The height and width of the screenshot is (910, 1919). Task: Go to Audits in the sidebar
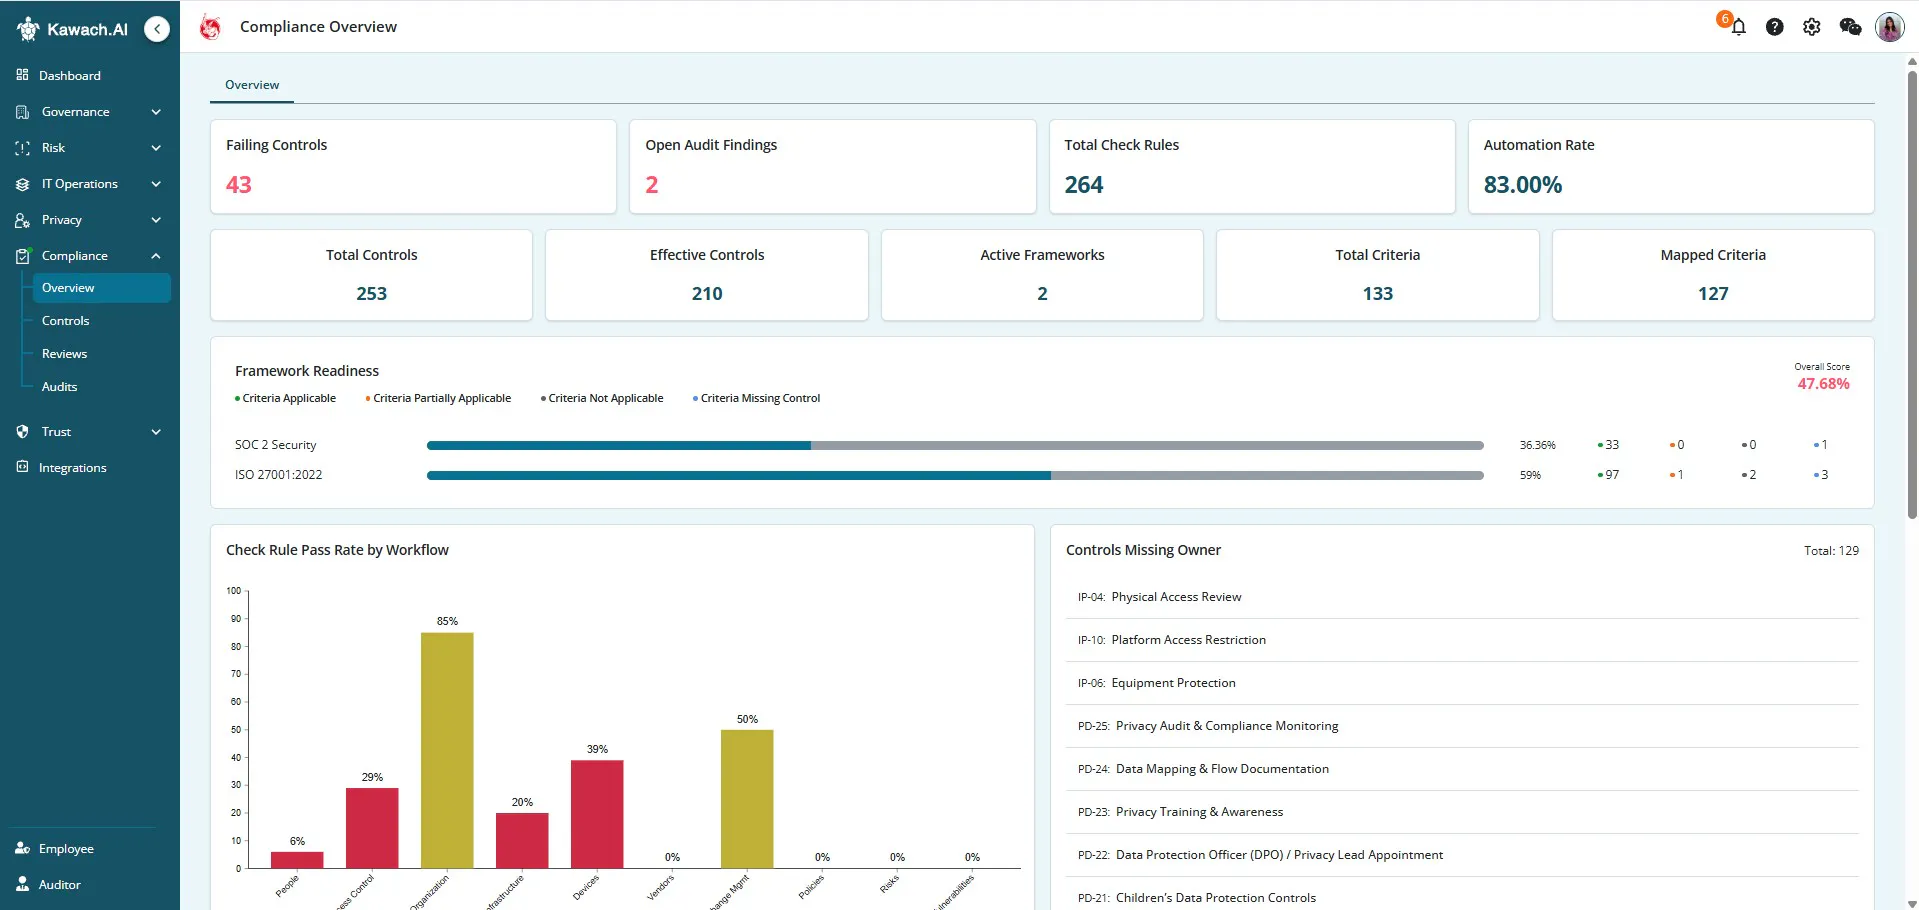[60, 387]
